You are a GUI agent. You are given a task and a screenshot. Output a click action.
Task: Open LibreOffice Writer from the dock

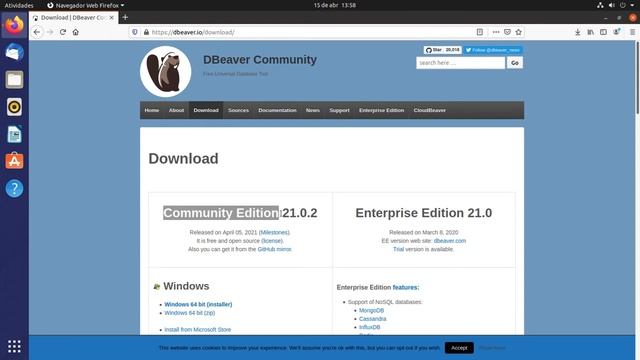pyautogui.click(x=14, y=134)
